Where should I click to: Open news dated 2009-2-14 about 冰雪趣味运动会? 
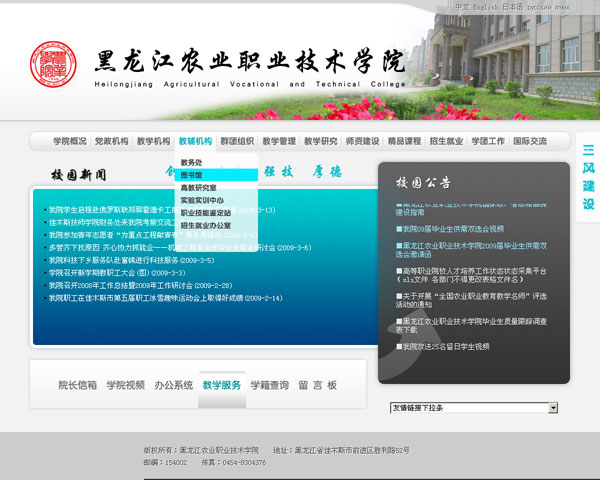[x=165, y=298]
